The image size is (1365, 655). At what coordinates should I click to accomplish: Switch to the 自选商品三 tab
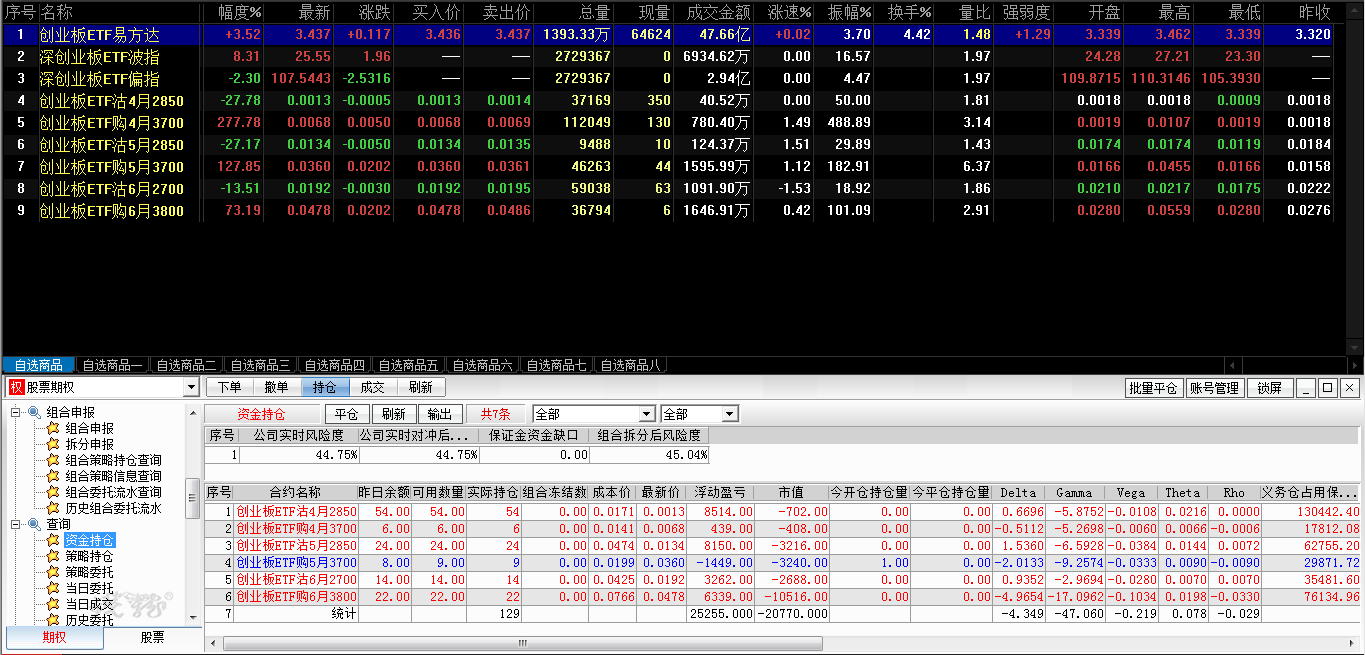[259, 366]
